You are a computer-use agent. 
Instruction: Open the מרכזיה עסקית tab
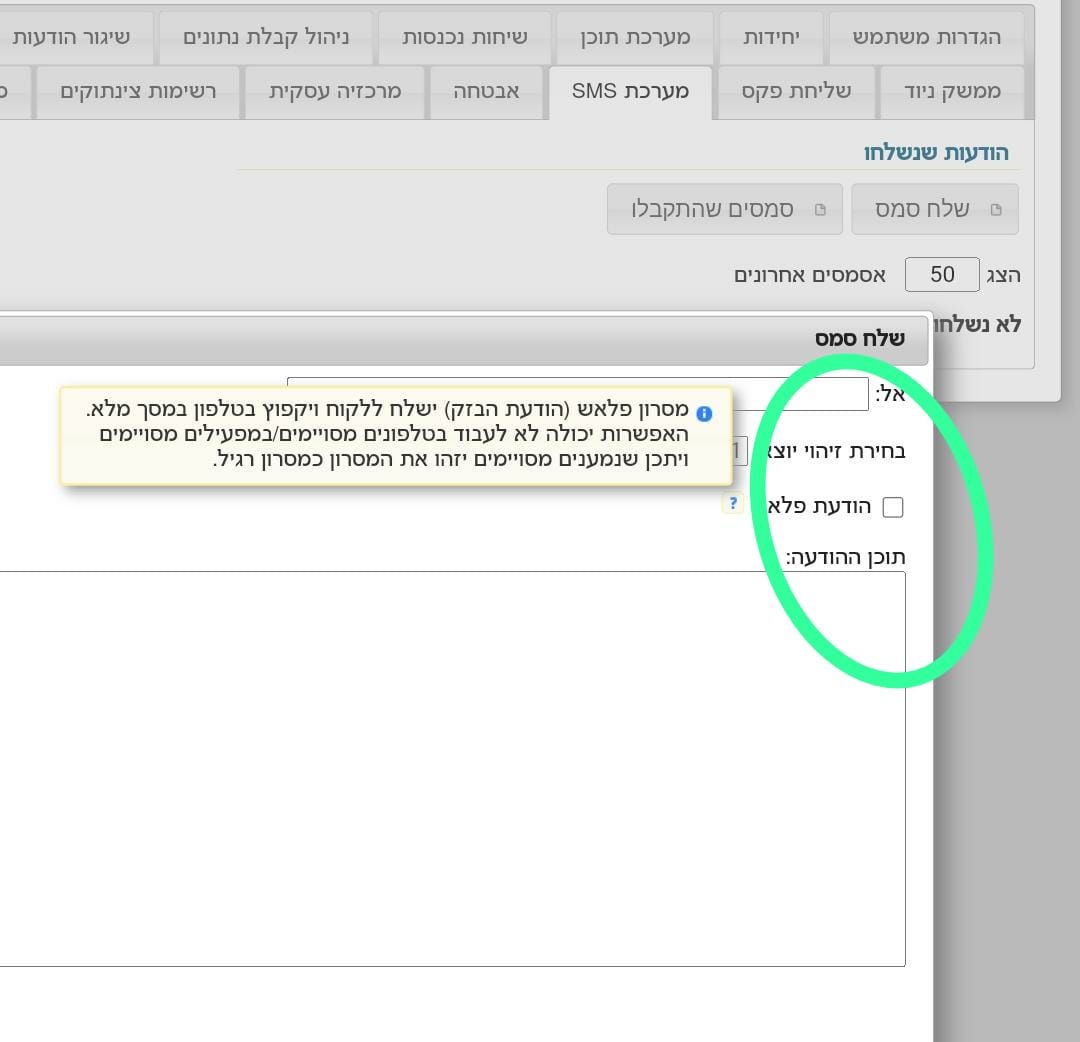point(335,92)
